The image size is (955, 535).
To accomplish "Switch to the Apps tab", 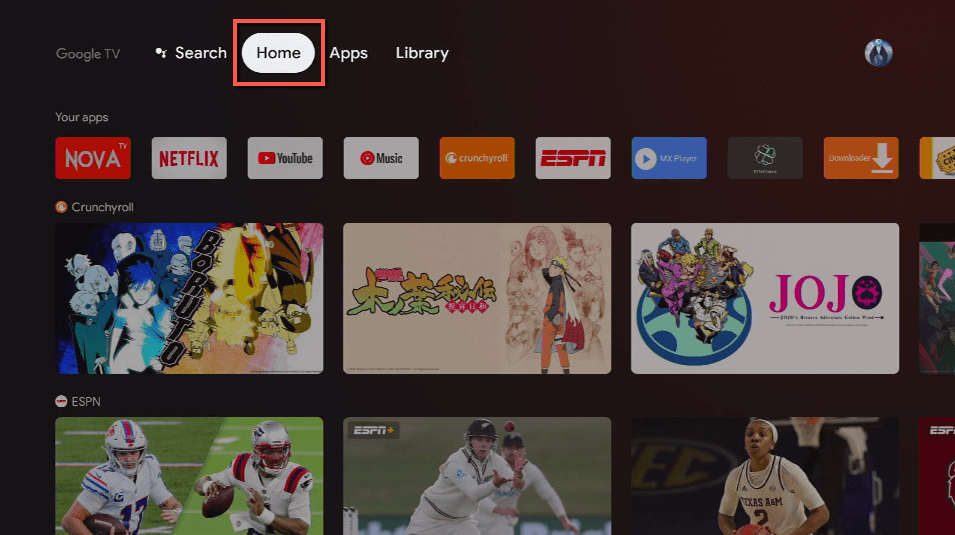I will (x=348, y=54).
